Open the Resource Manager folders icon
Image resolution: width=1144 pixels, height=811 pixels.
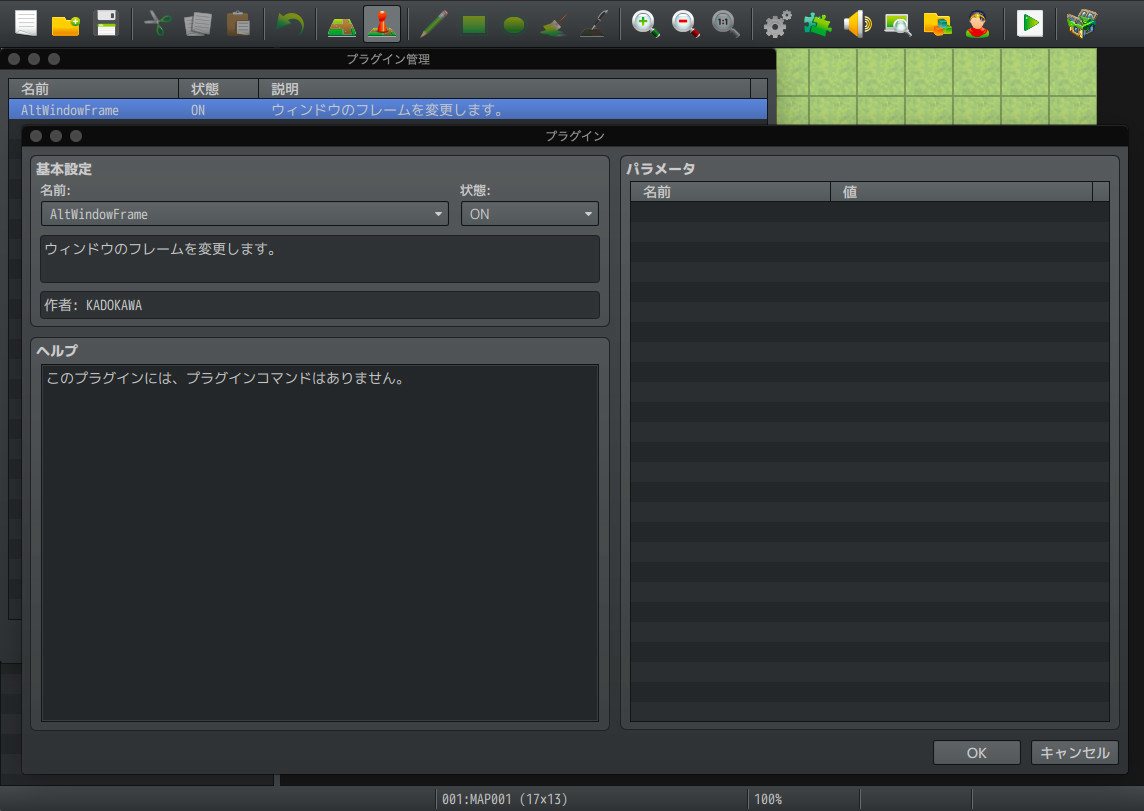[x=936, y=22]
